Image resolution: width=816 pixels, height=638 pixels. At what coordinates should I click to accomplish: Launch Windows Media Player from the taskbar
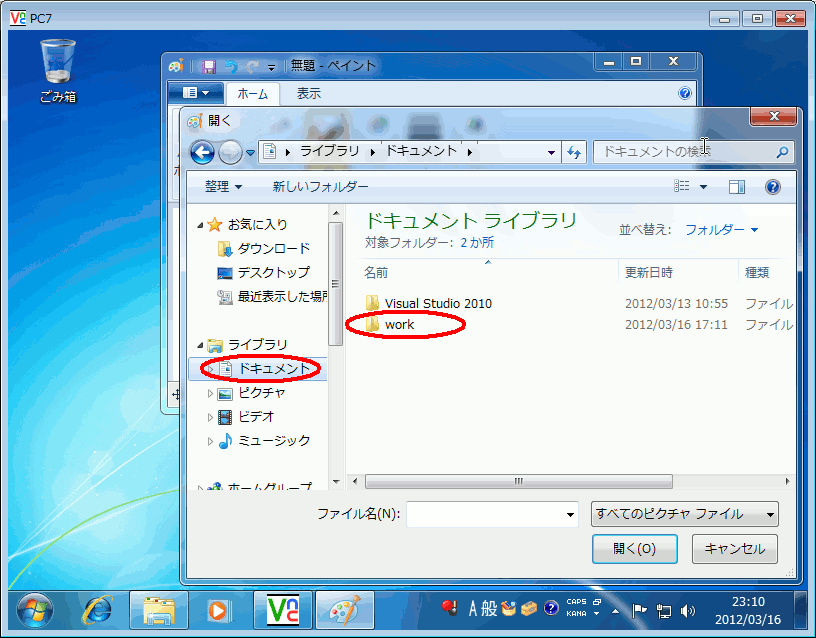(217, 609)
